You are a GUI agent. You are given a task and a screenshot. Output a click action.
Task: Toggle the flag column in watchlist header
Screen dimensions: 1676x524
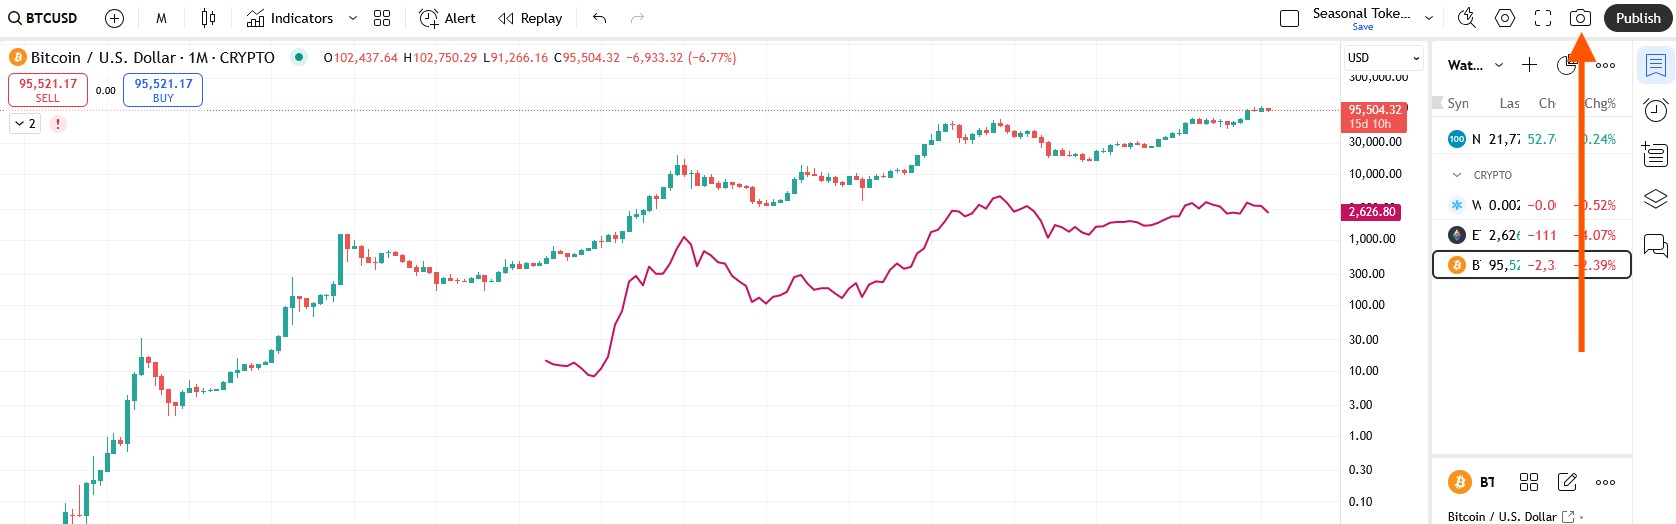pyautogui.click(x=1438, y=103)
